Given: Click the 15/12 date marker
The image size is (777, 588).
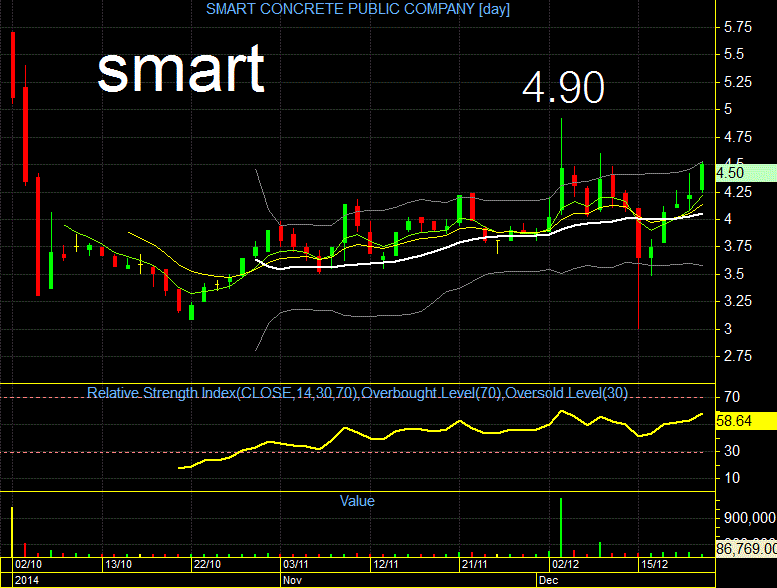Looking at the screenshot, I should pos(654,564).
